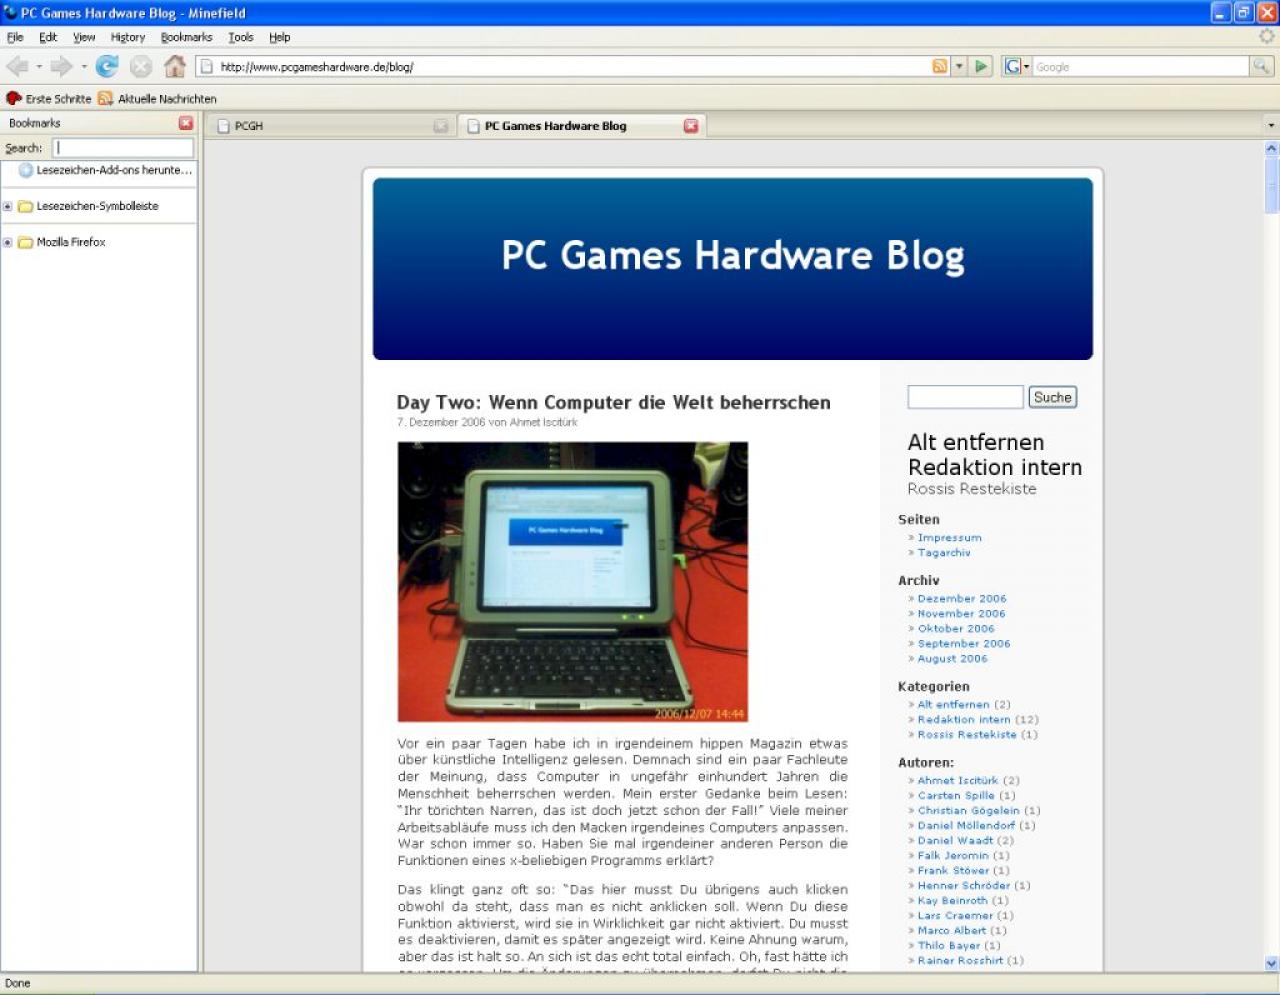
Task: Show posts by author Daniel Waadt
Action: coord(956,841)
